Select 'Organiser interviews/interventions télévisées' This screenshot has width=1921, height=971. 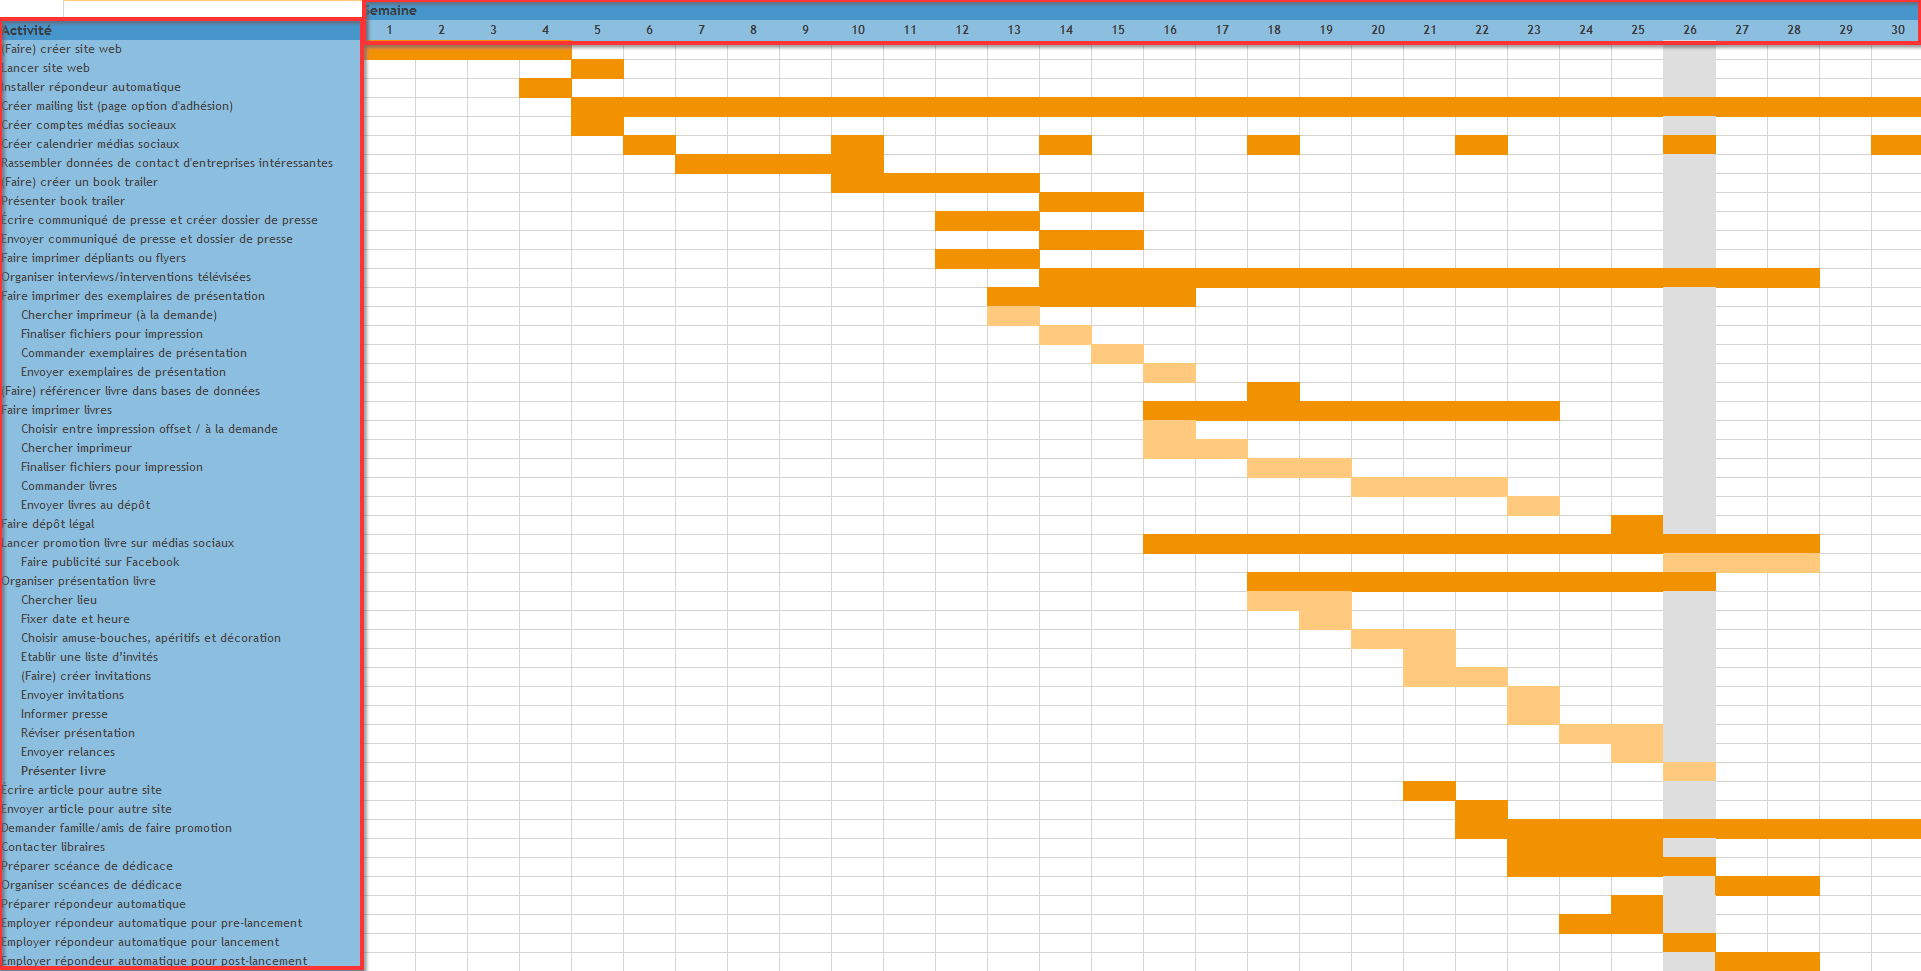click(x=181, y=277)
